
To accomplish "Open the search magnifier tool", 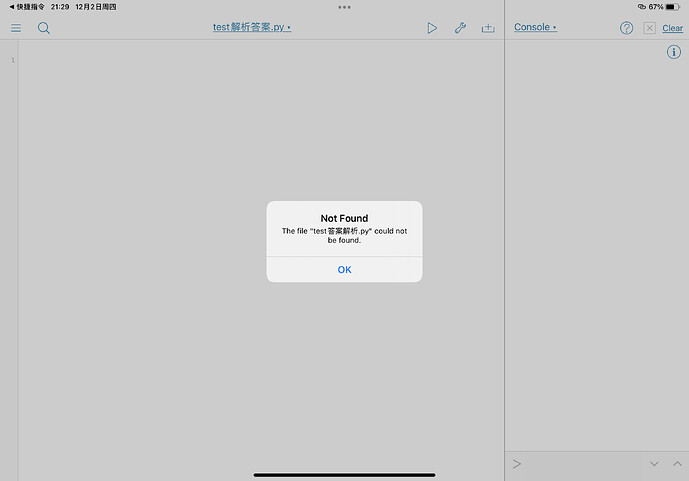I will pos(44,28).
